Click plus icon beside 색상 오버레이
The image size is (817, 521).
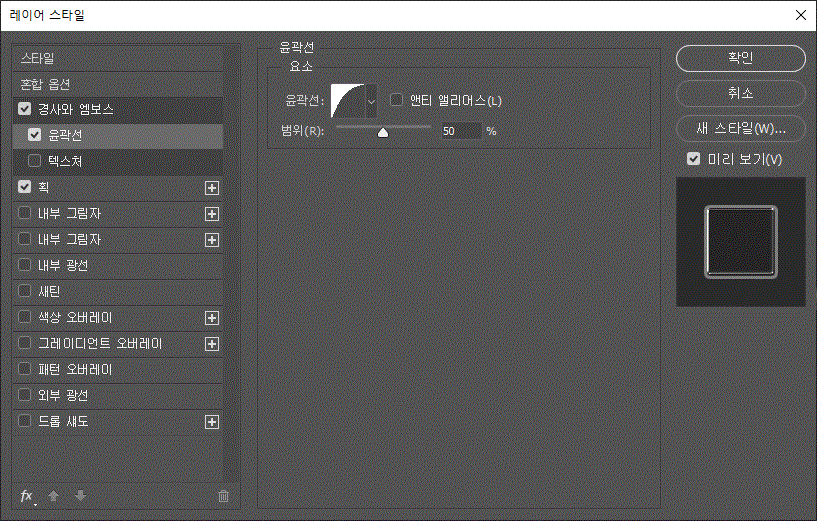pyautogui.click(x=212, y=318)
